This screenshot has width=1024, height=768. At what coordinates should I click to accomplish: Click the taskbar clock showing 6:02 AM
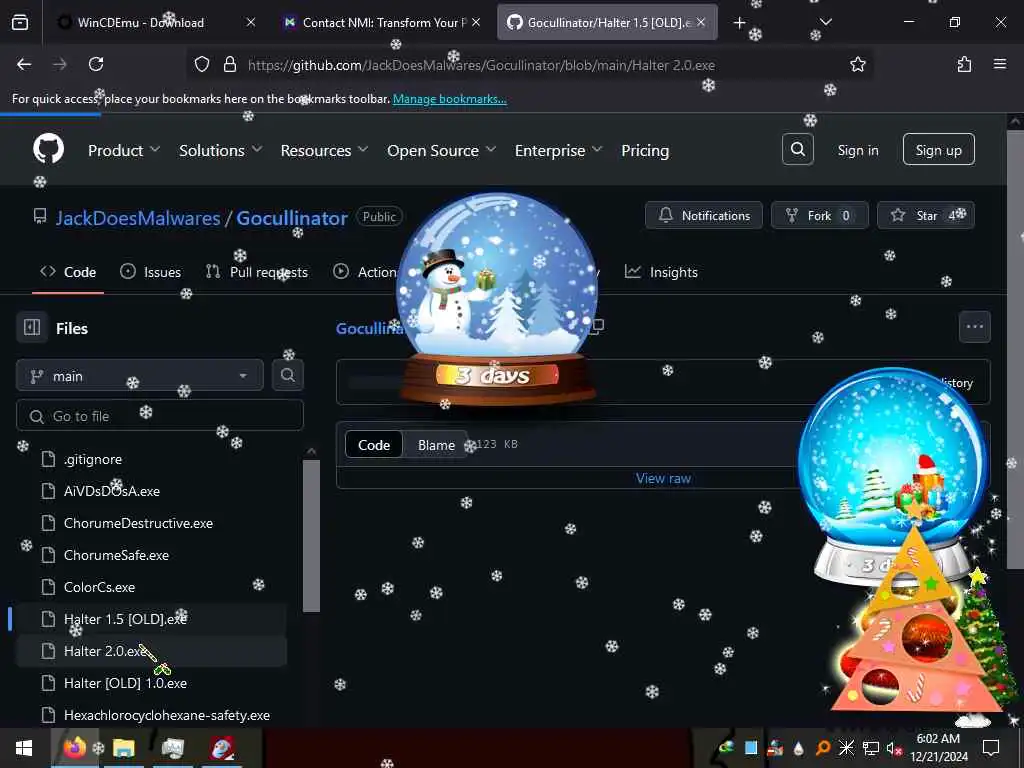pyautogui.click(x=938, y=748)
